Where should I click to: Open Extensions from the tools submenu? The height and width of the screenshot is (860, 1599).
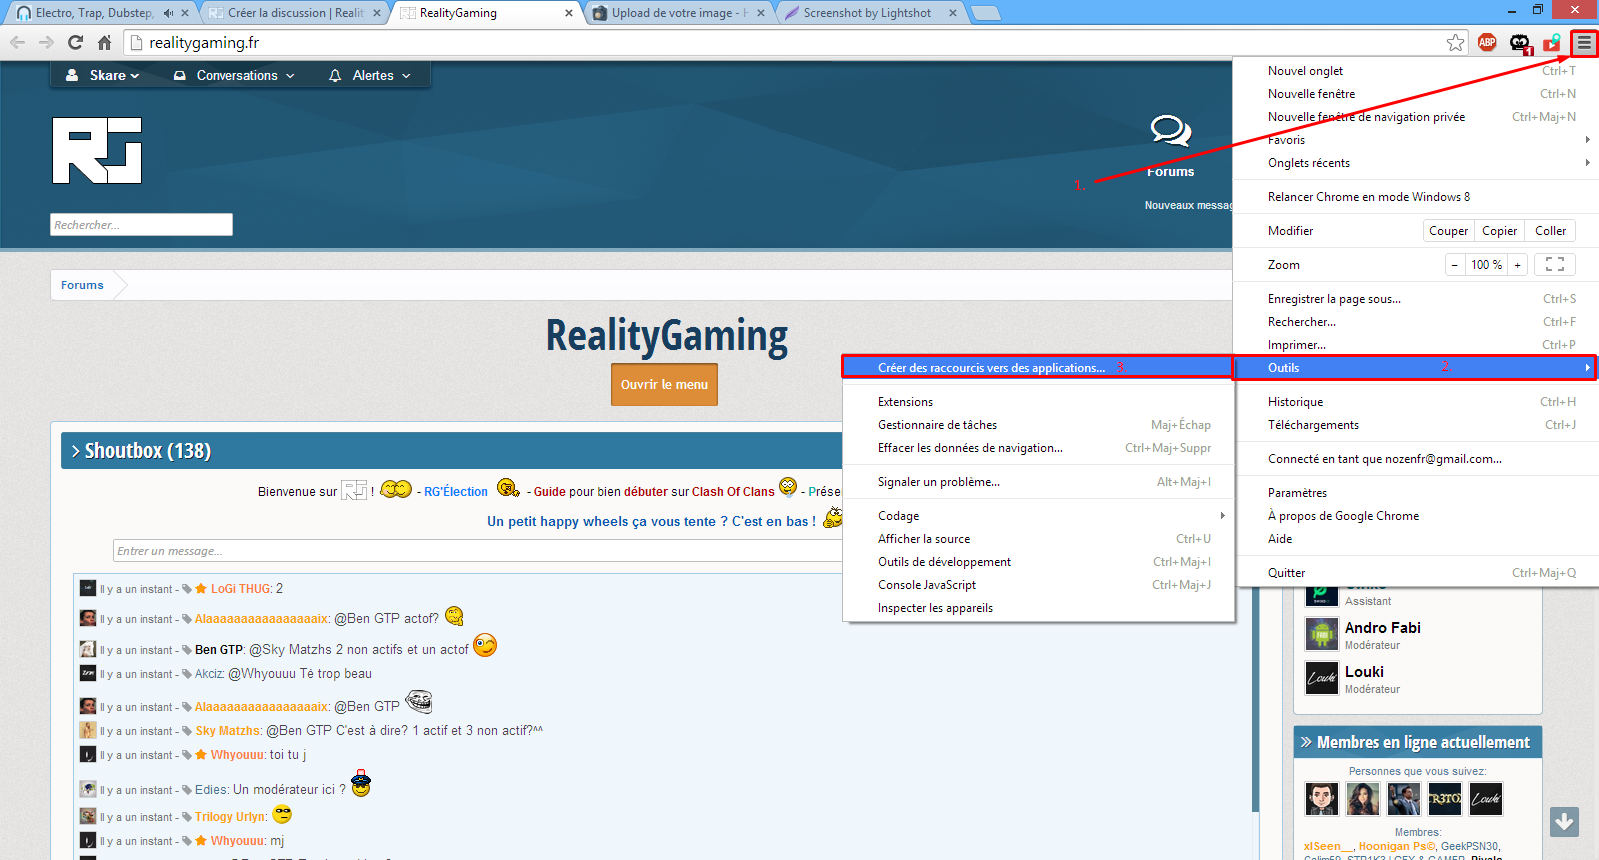point(1038,402)
